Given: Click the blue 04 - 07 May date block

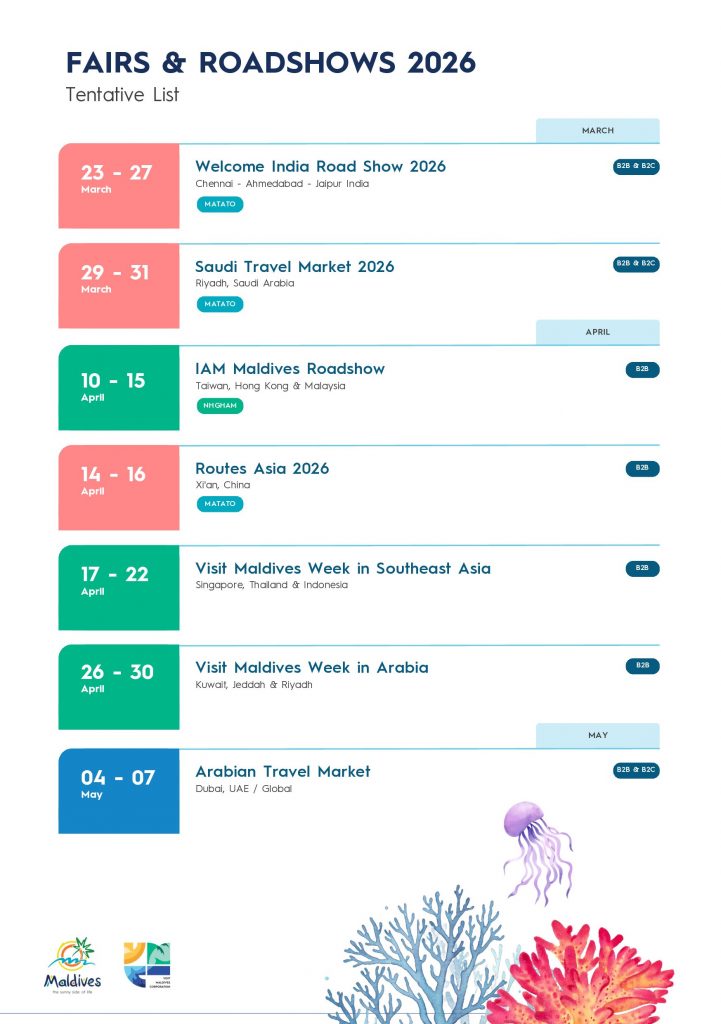Looking at the screenshot, I should click(119, 790).
